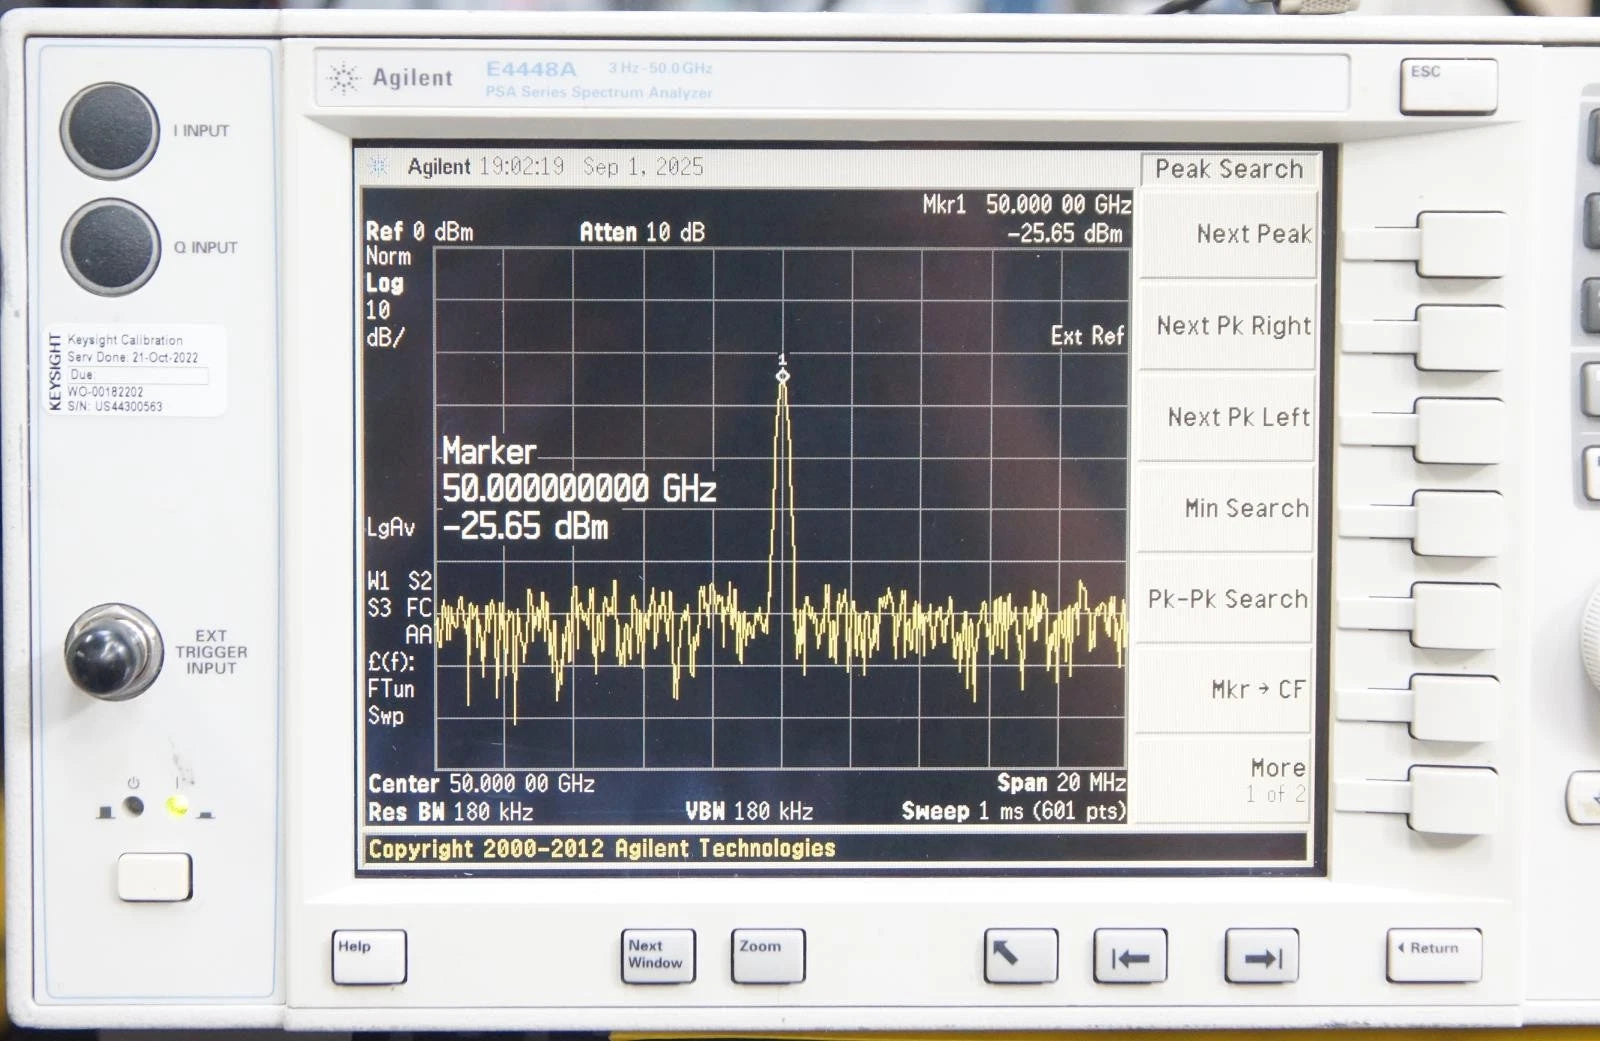Click hardware softkey beside Next Pk Right
The image size is (1600, 1041).
coord(1460,338)
